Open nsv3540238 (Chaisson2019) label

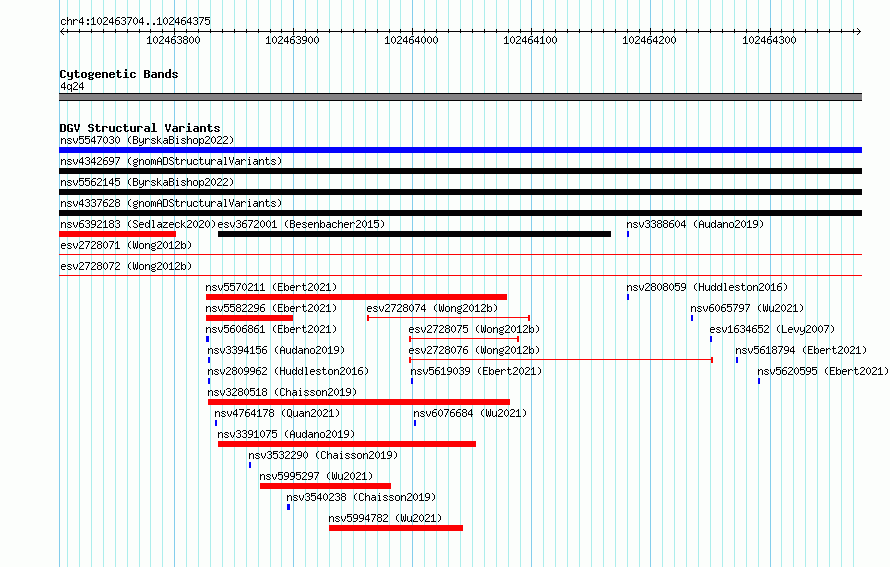[361, 497]
